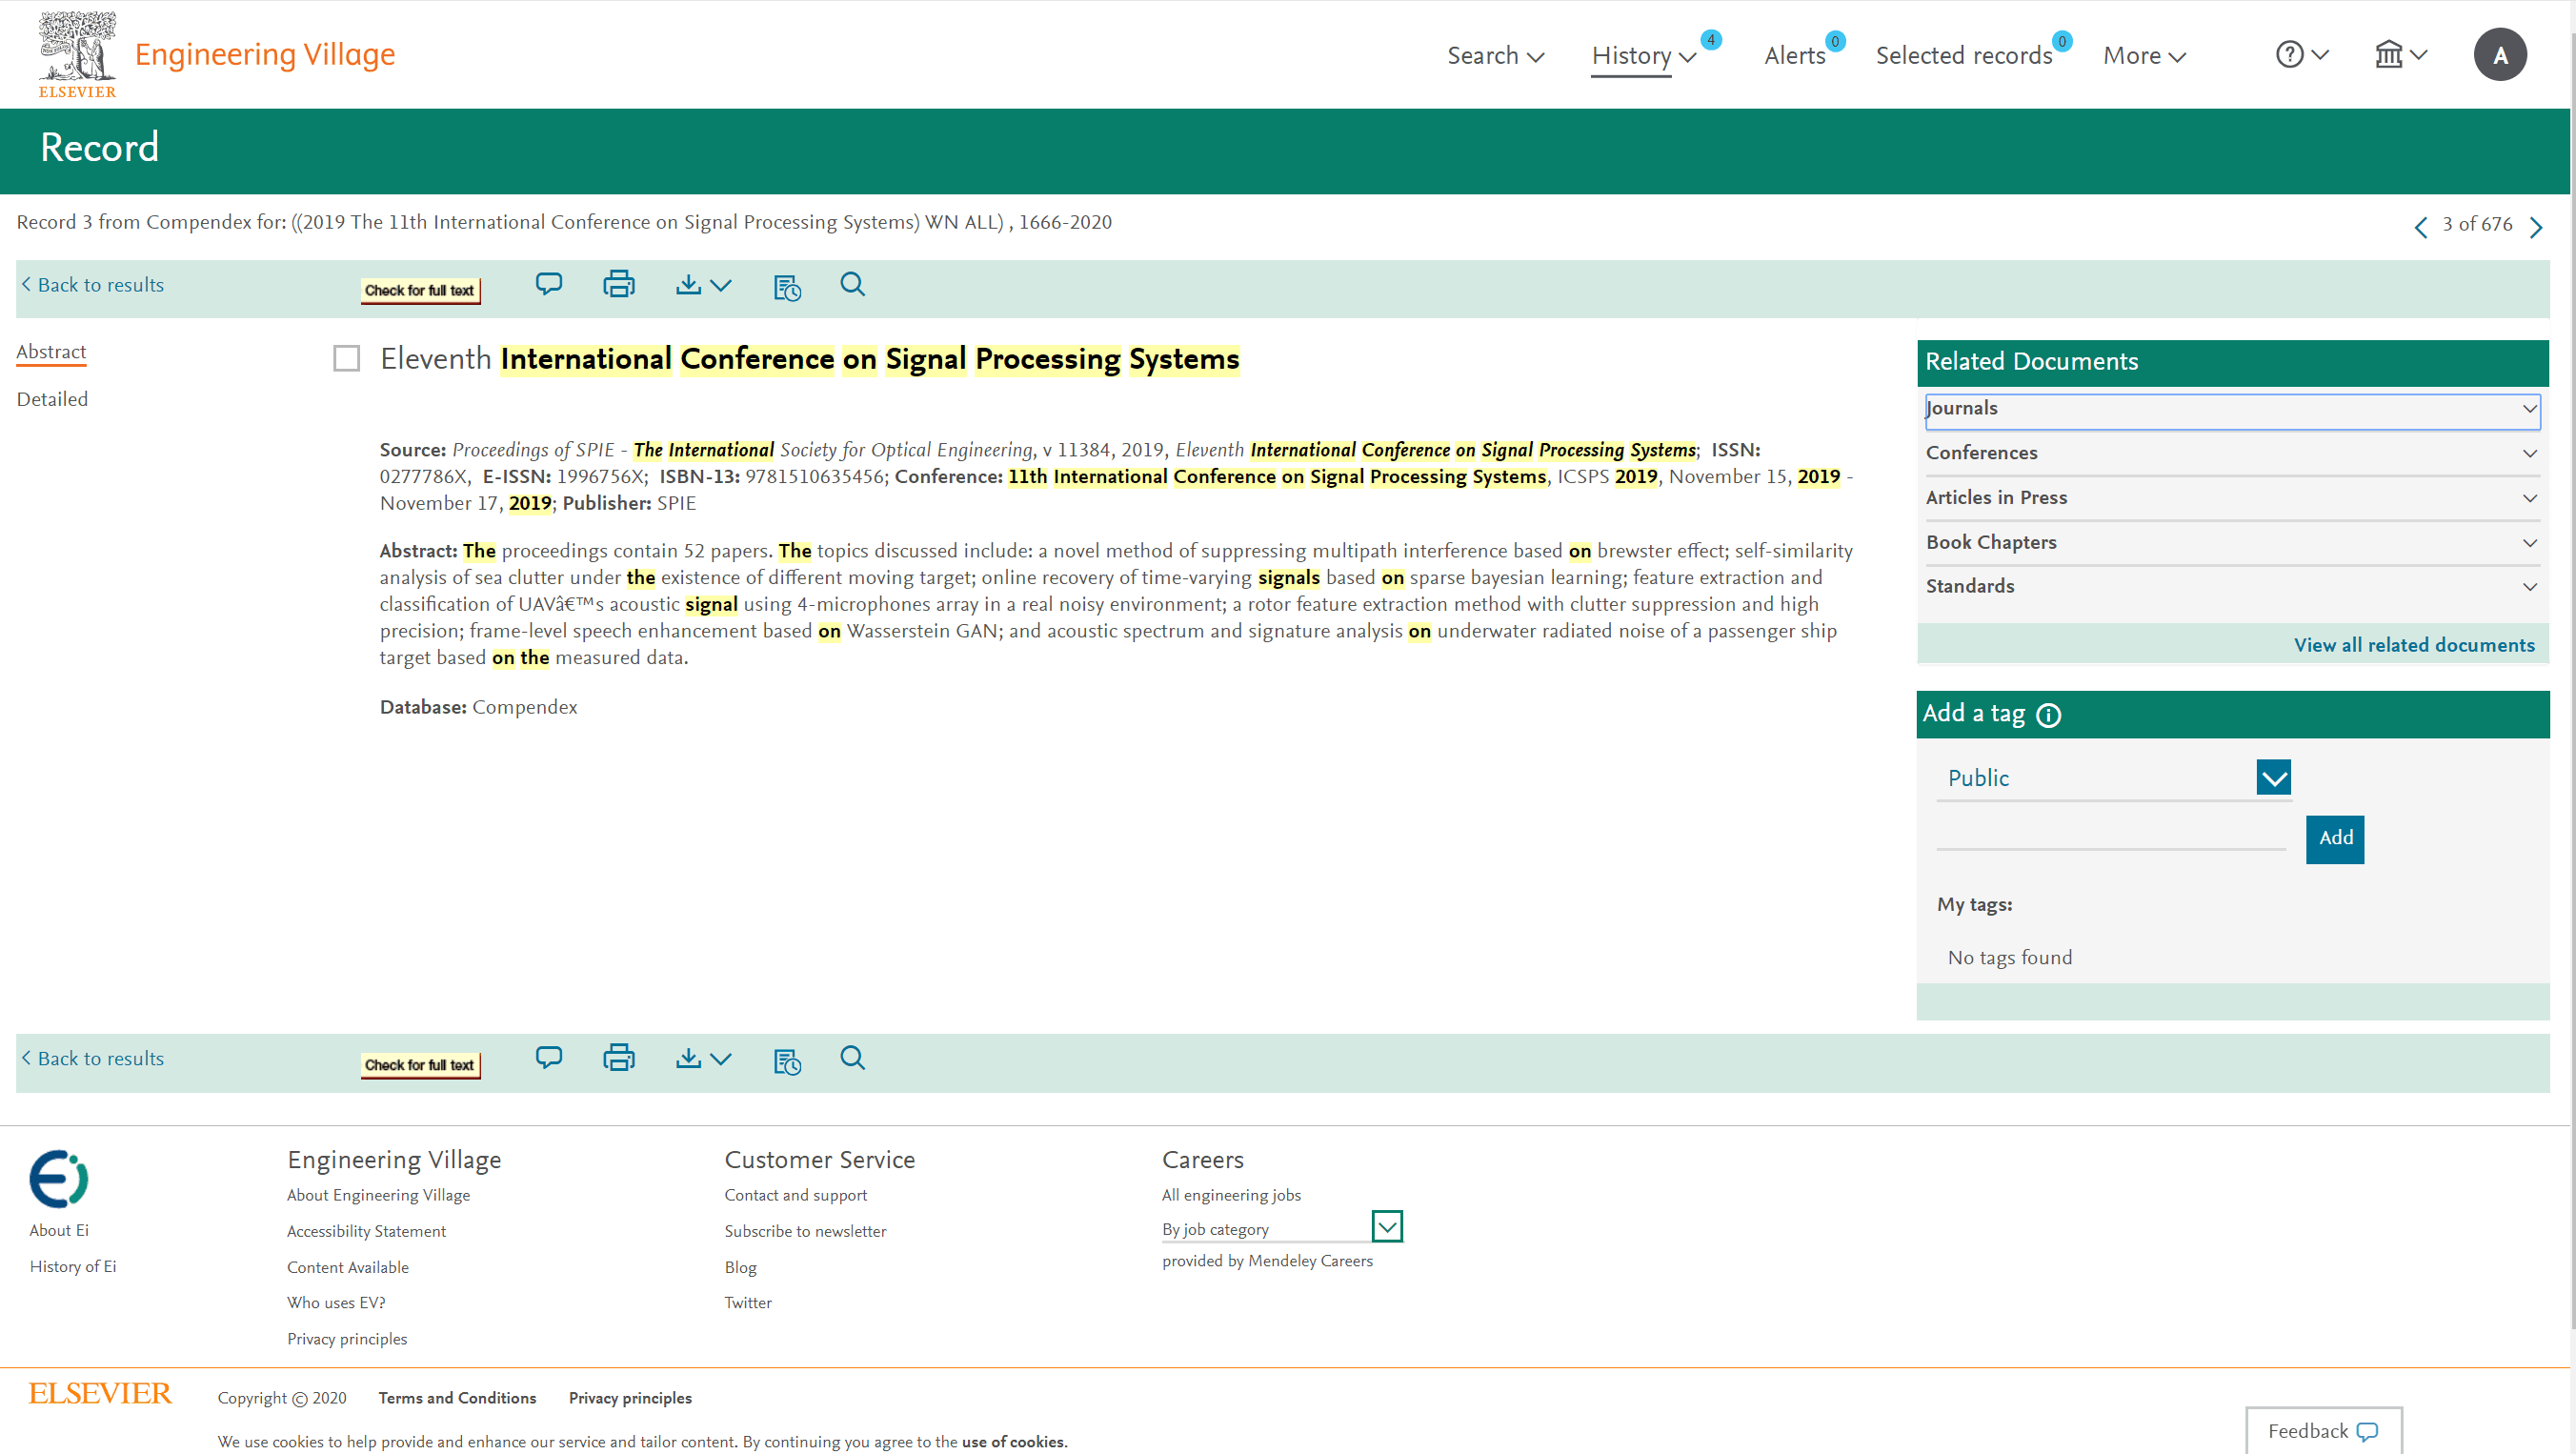Viewport: 2576px width, 1454px height.
Task: Click the bottom toolbar comment bubble icon
Action: [549, 1058]
